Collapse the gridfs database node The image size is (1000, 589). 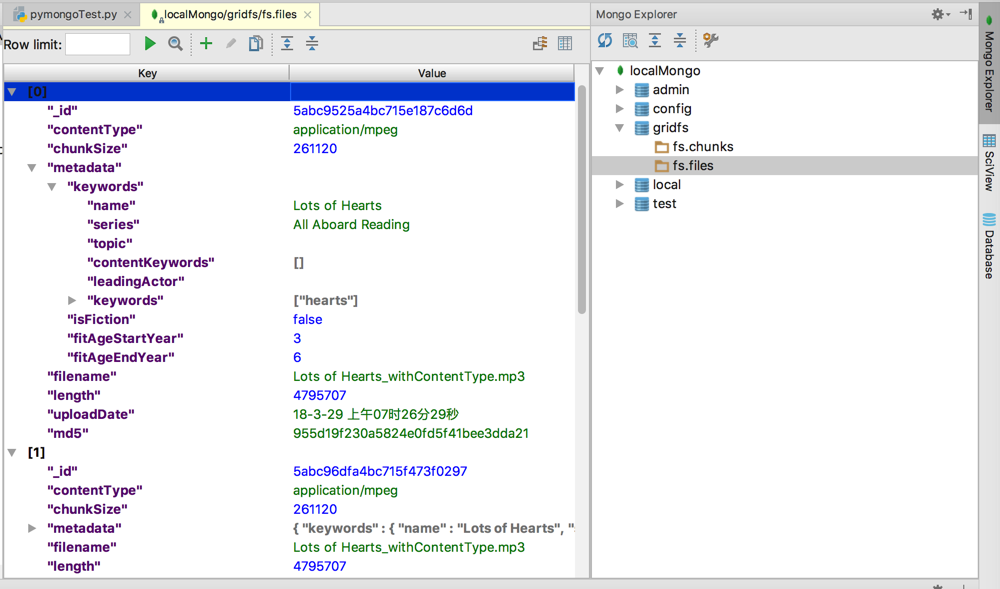coord(620,128)
